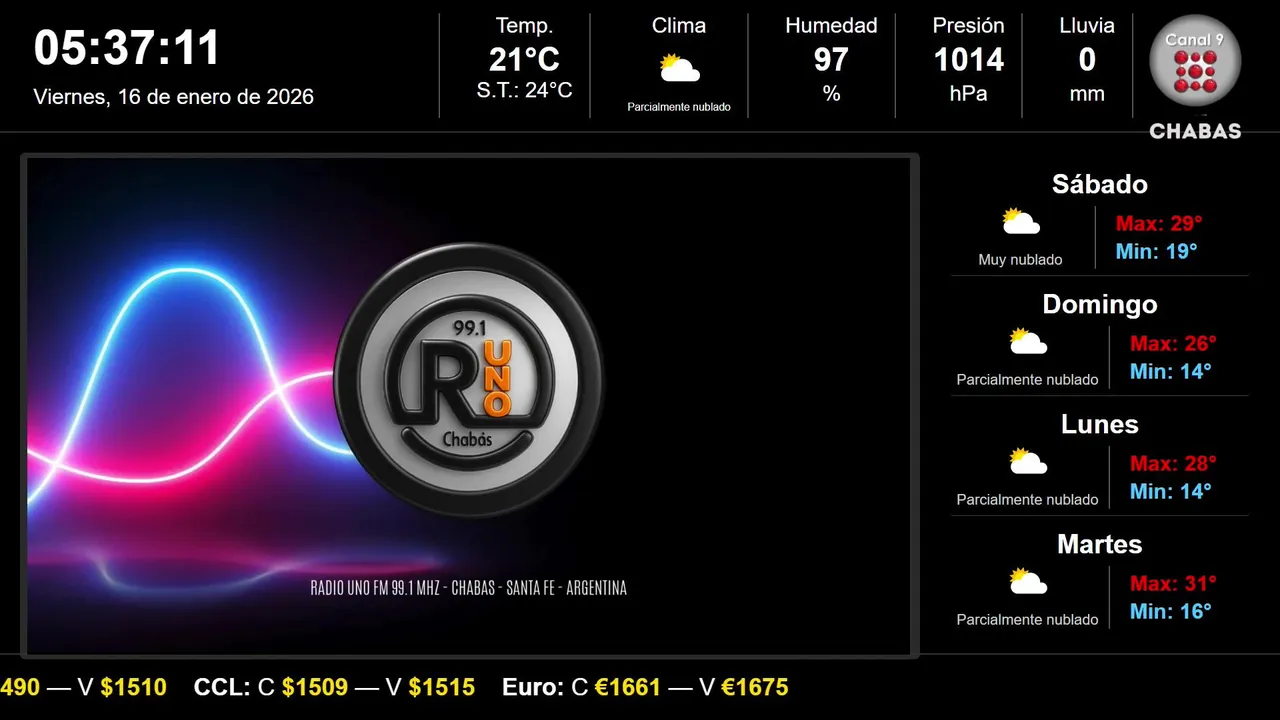Click the S.T.: 24°C feels-like reading

524,90
